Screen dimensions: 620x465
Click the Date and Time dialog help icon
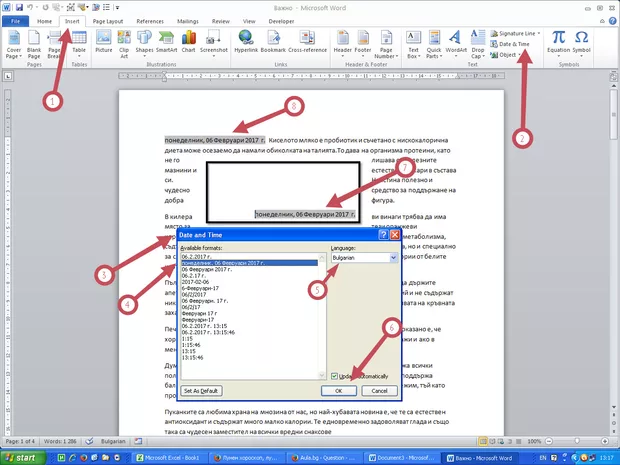(383, 235)
